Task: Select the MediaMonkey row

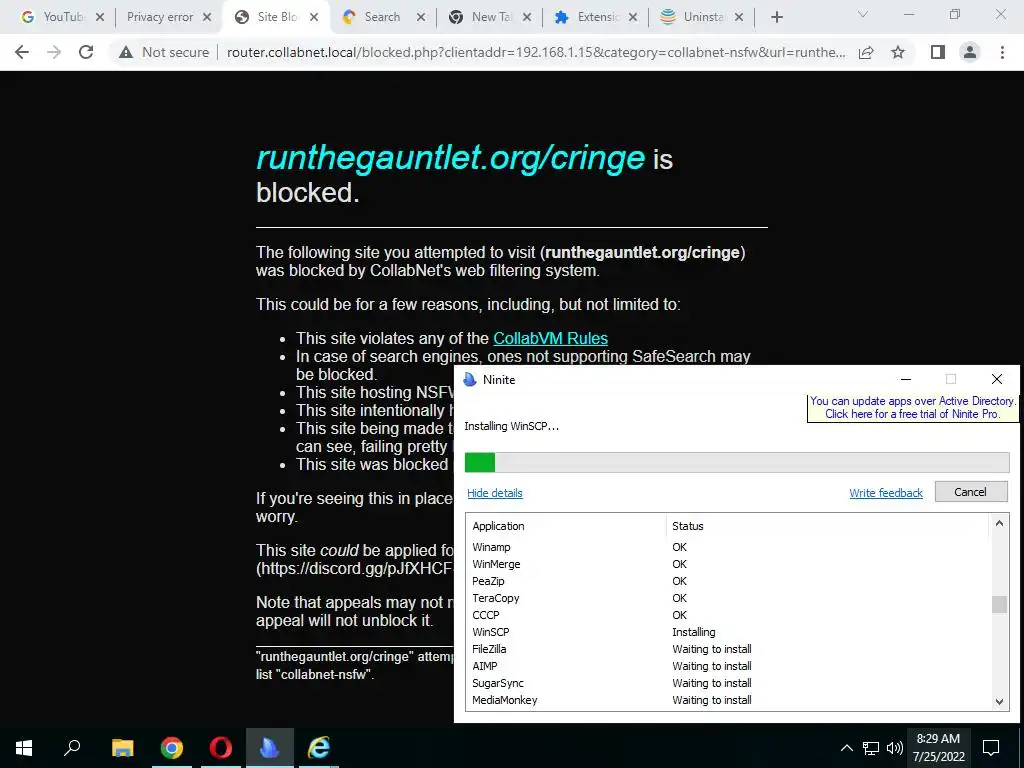Action: coord(728,700)
